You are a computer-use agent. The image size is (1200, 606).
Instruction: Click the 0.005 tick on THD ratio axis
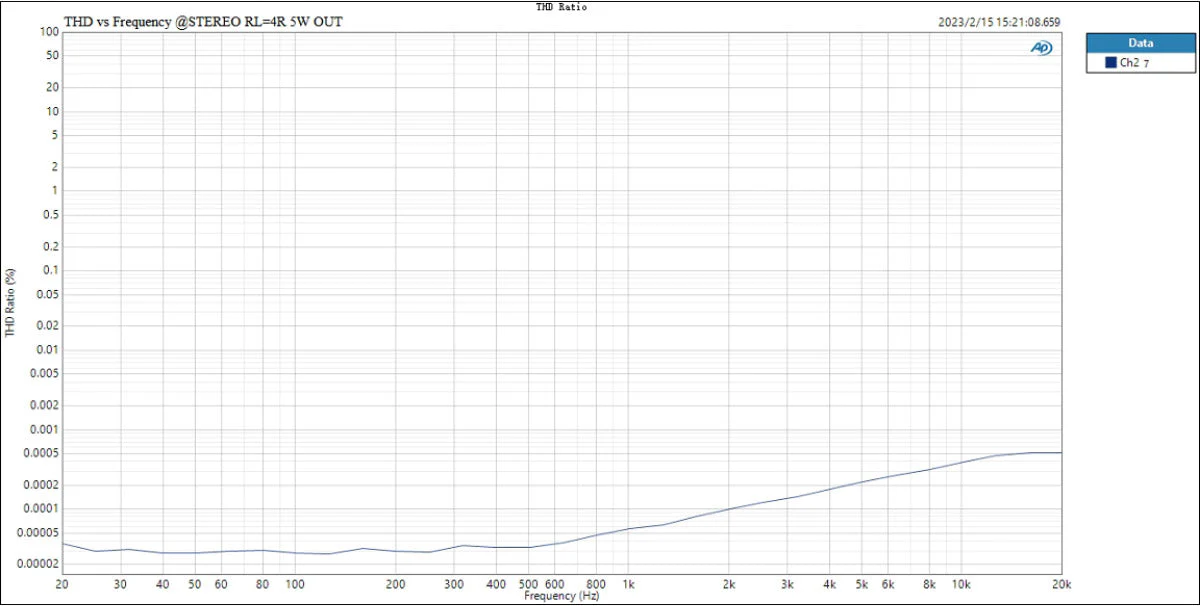pos(45,373)
